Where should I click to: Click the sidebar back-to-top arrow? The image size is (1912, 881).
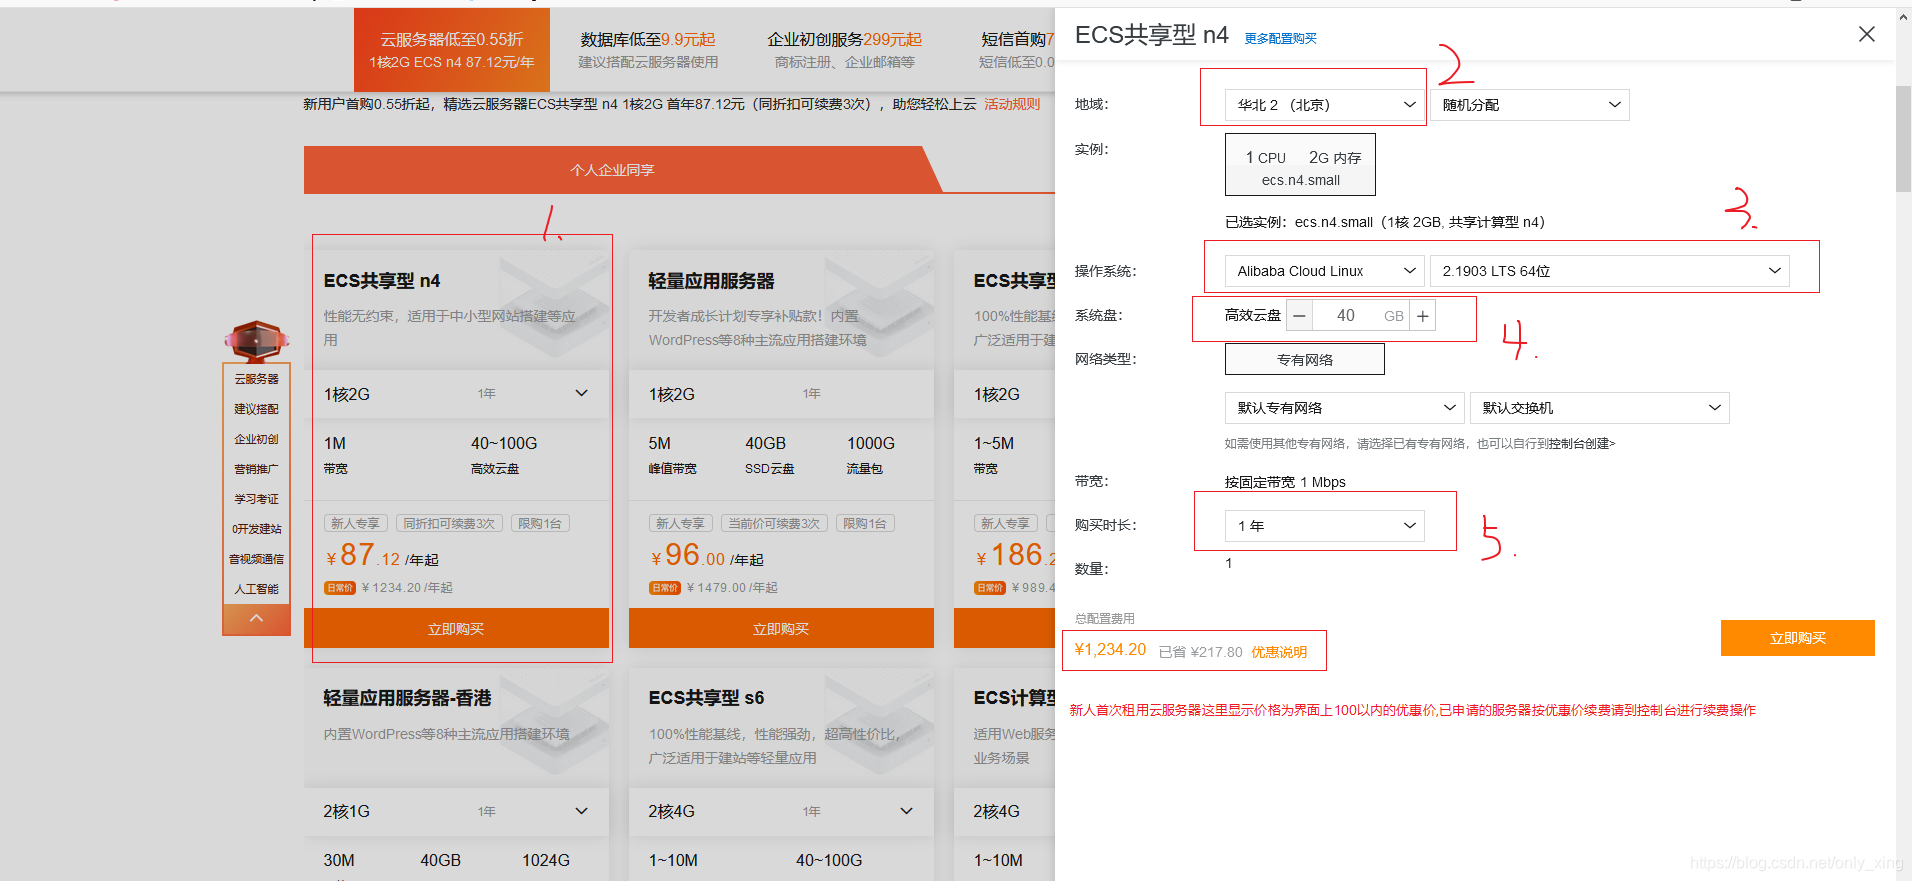click(256, 619)
